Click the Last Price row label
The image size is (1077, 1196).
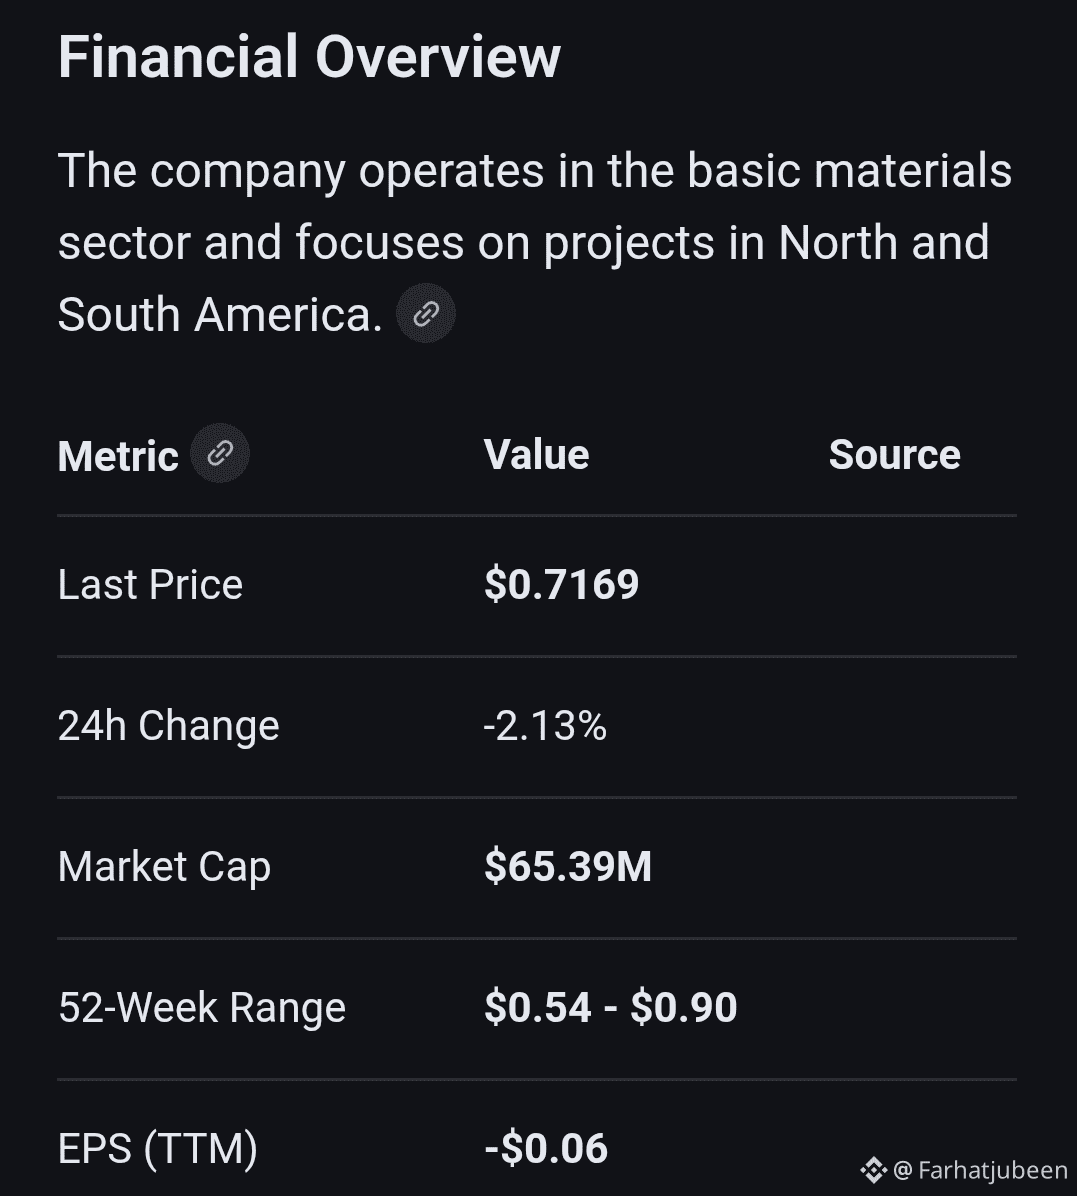[x=150, y=585]
